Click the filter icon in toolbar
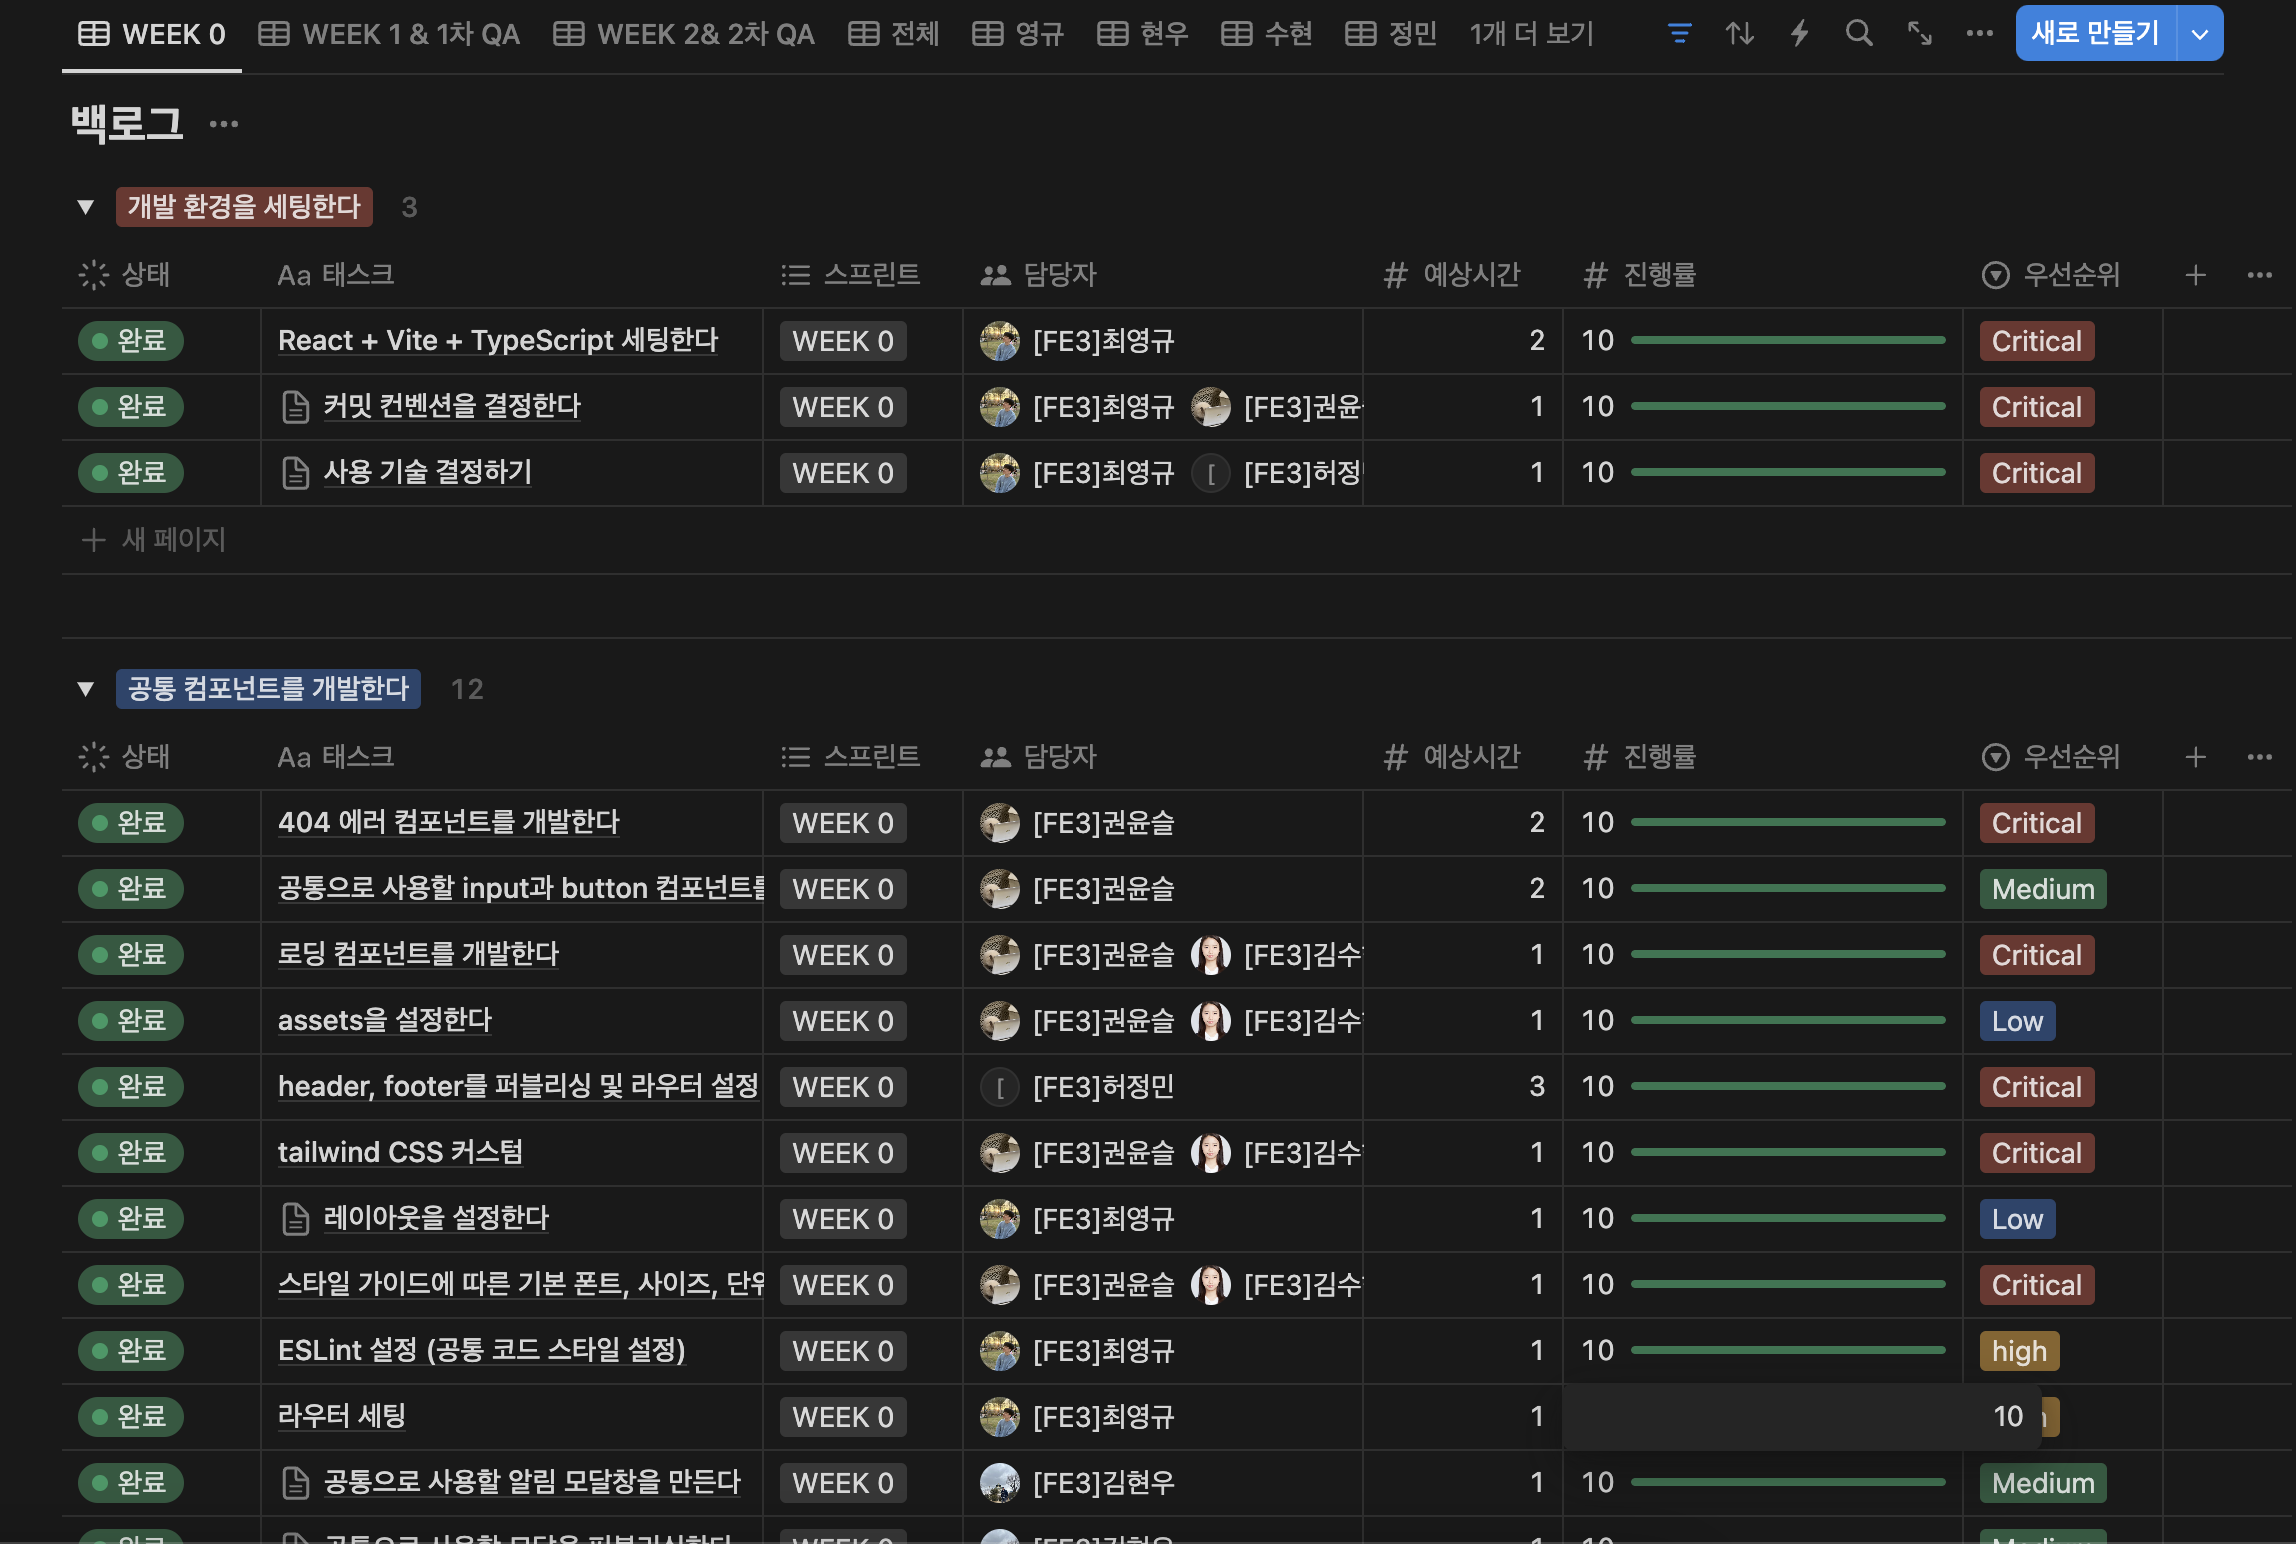2296x1544 pixels. pos(1679,34)
